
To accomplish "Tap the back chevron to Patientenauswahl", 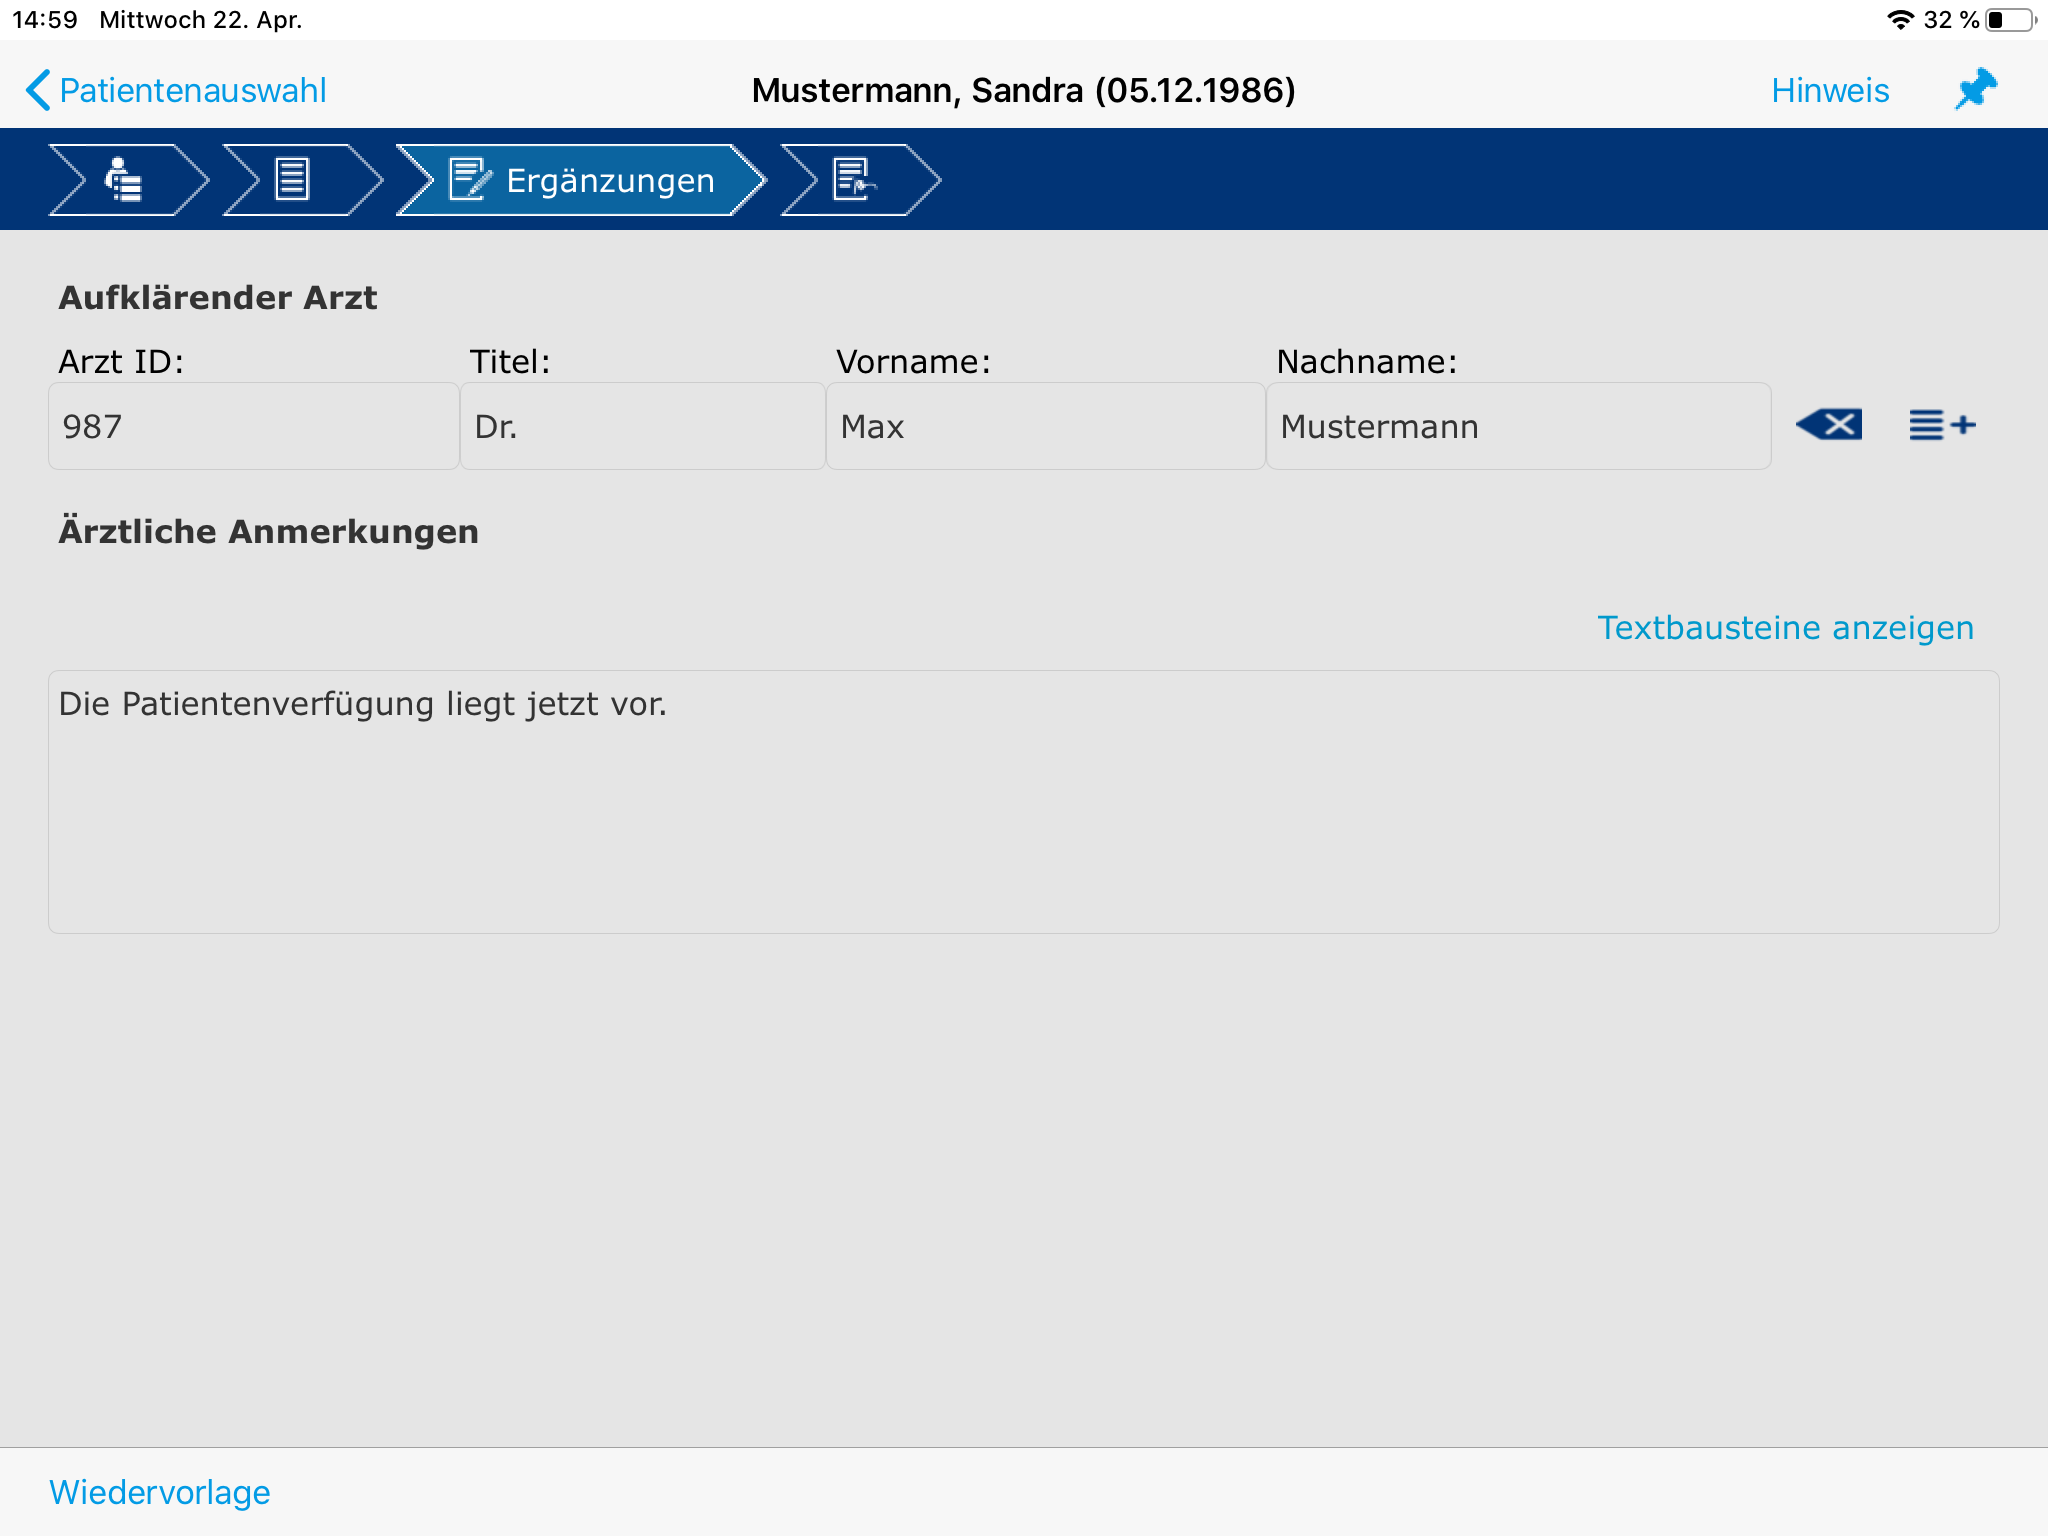I will tap(38, 90).
